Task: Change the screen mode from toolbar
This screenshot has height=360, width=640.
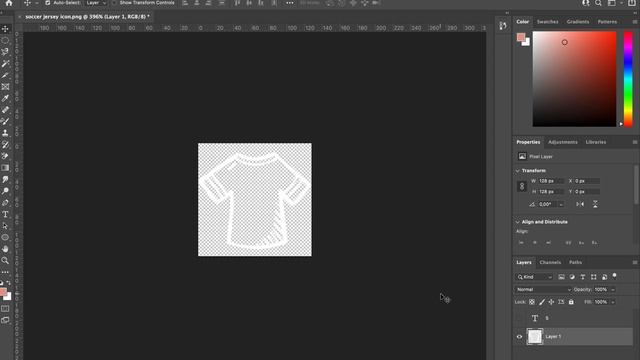Action: [x=5, y=320]
